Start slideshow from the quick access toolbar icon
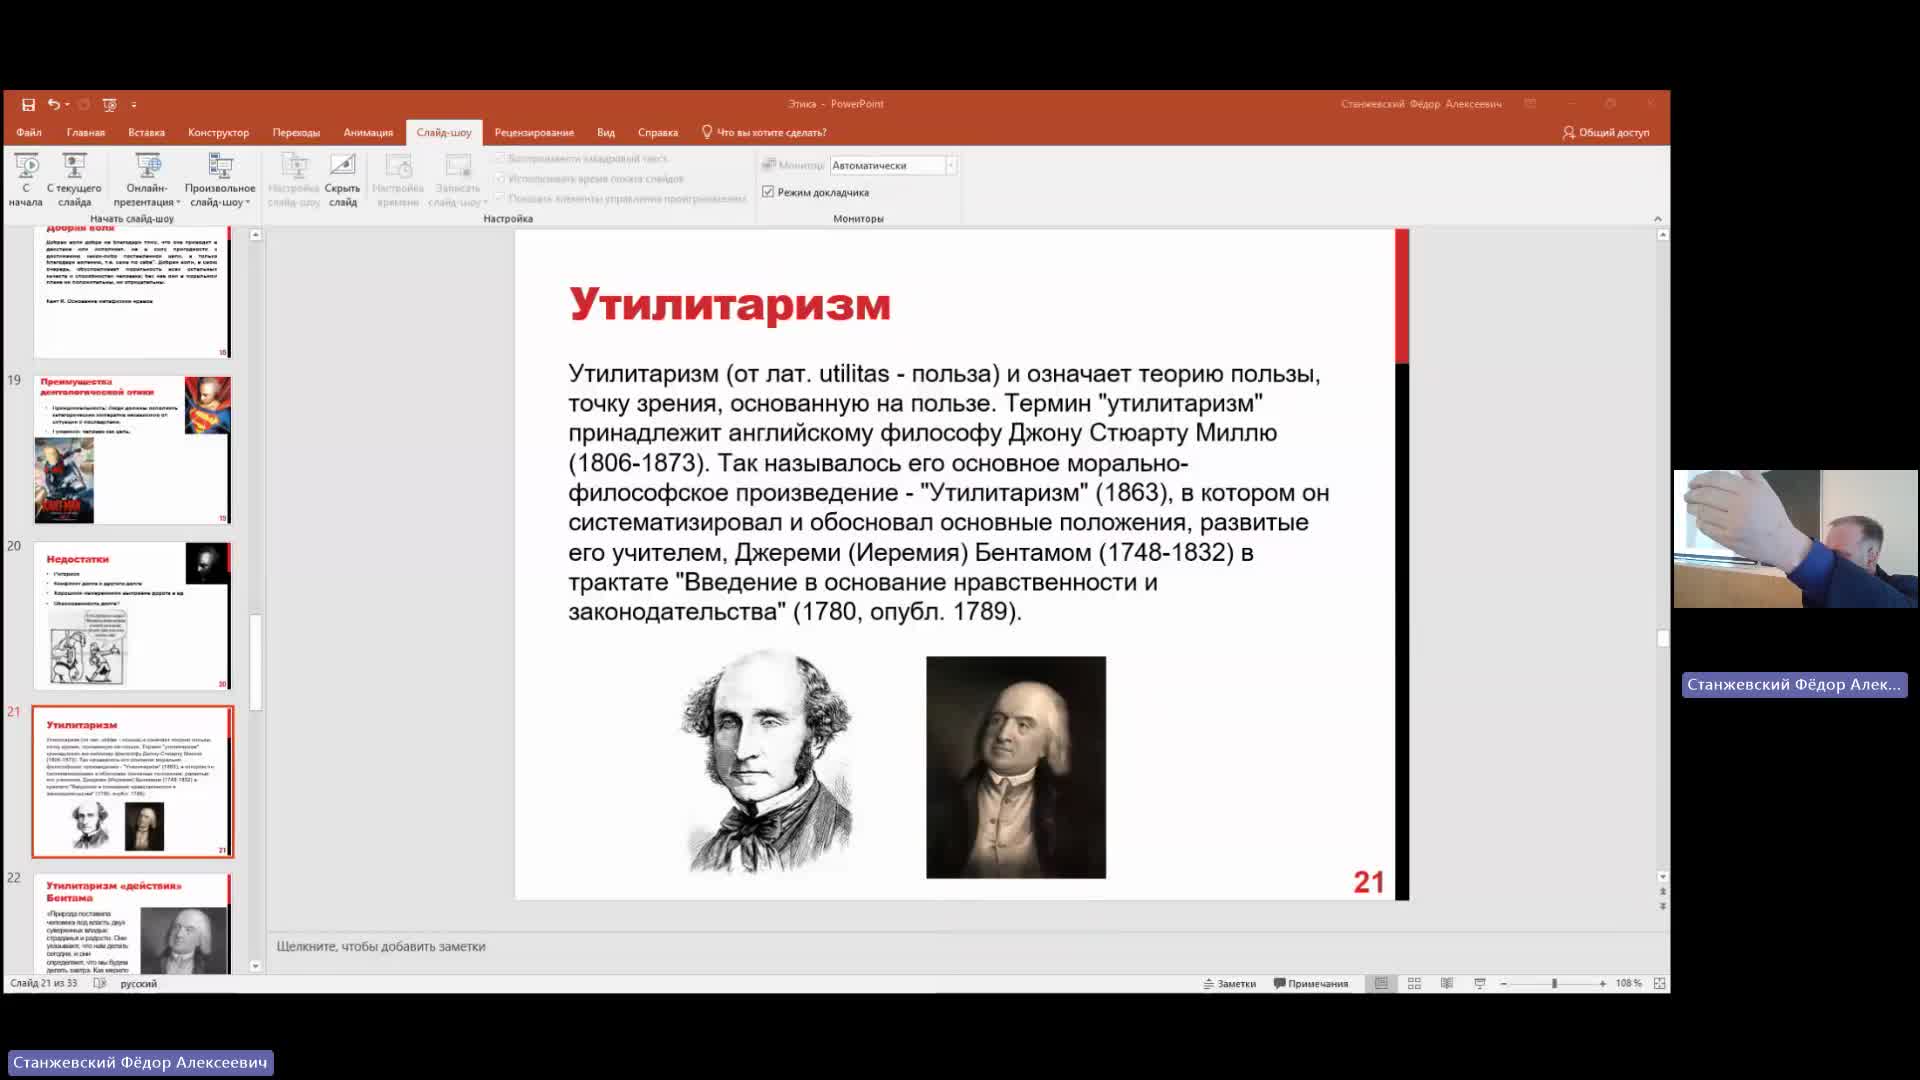 [x=110, y=104]
